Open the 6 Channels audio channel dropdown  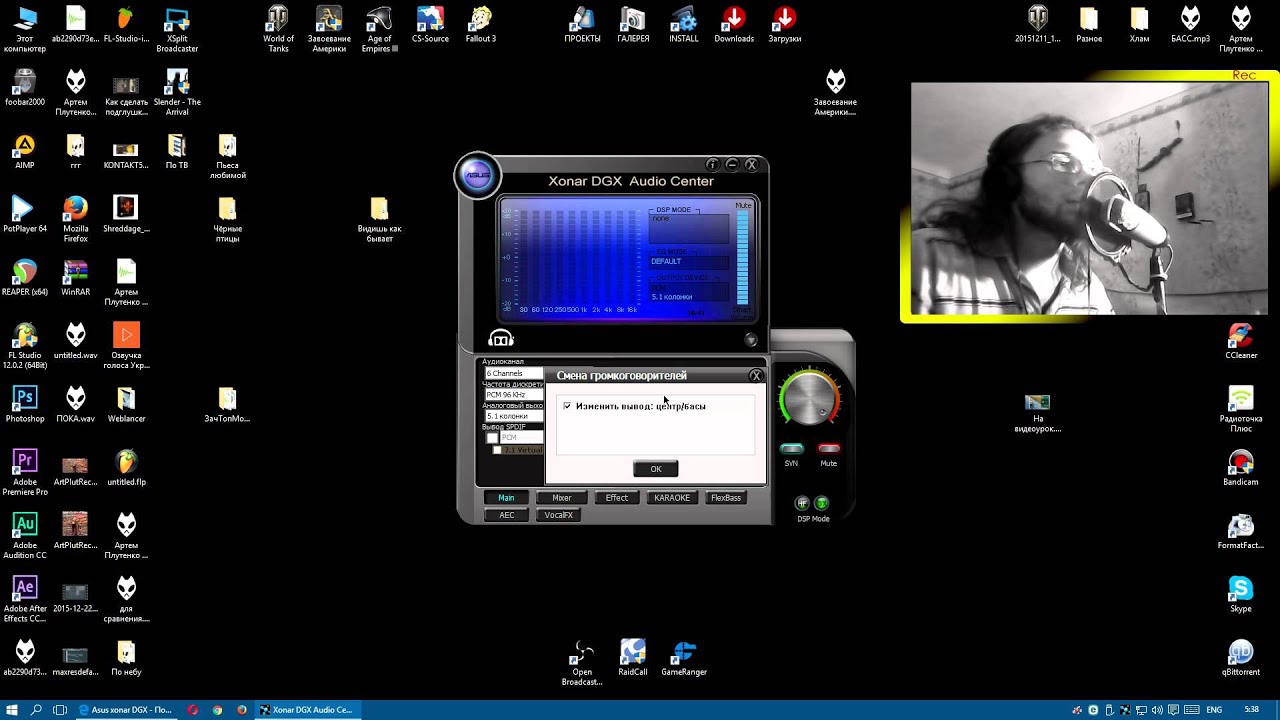coord(513,373)
